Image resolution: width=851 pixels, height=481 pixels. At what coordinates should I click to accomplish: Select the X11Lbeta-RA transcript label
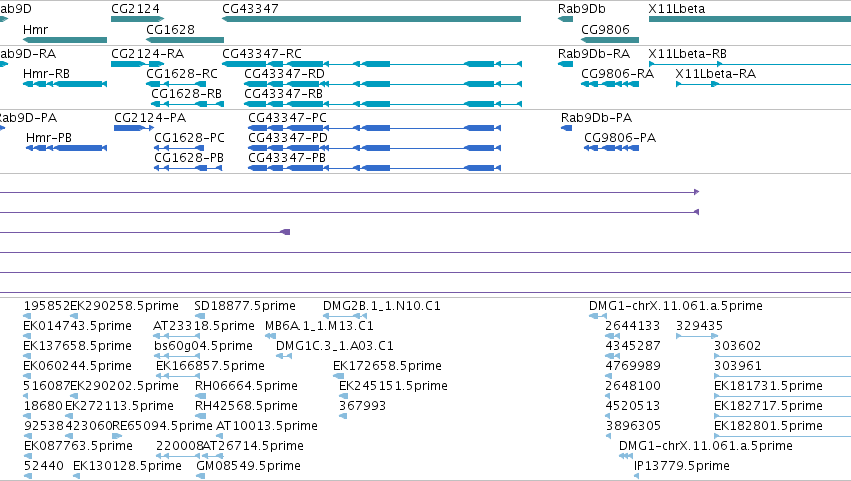pyautogui.click(x=716, y=73)
